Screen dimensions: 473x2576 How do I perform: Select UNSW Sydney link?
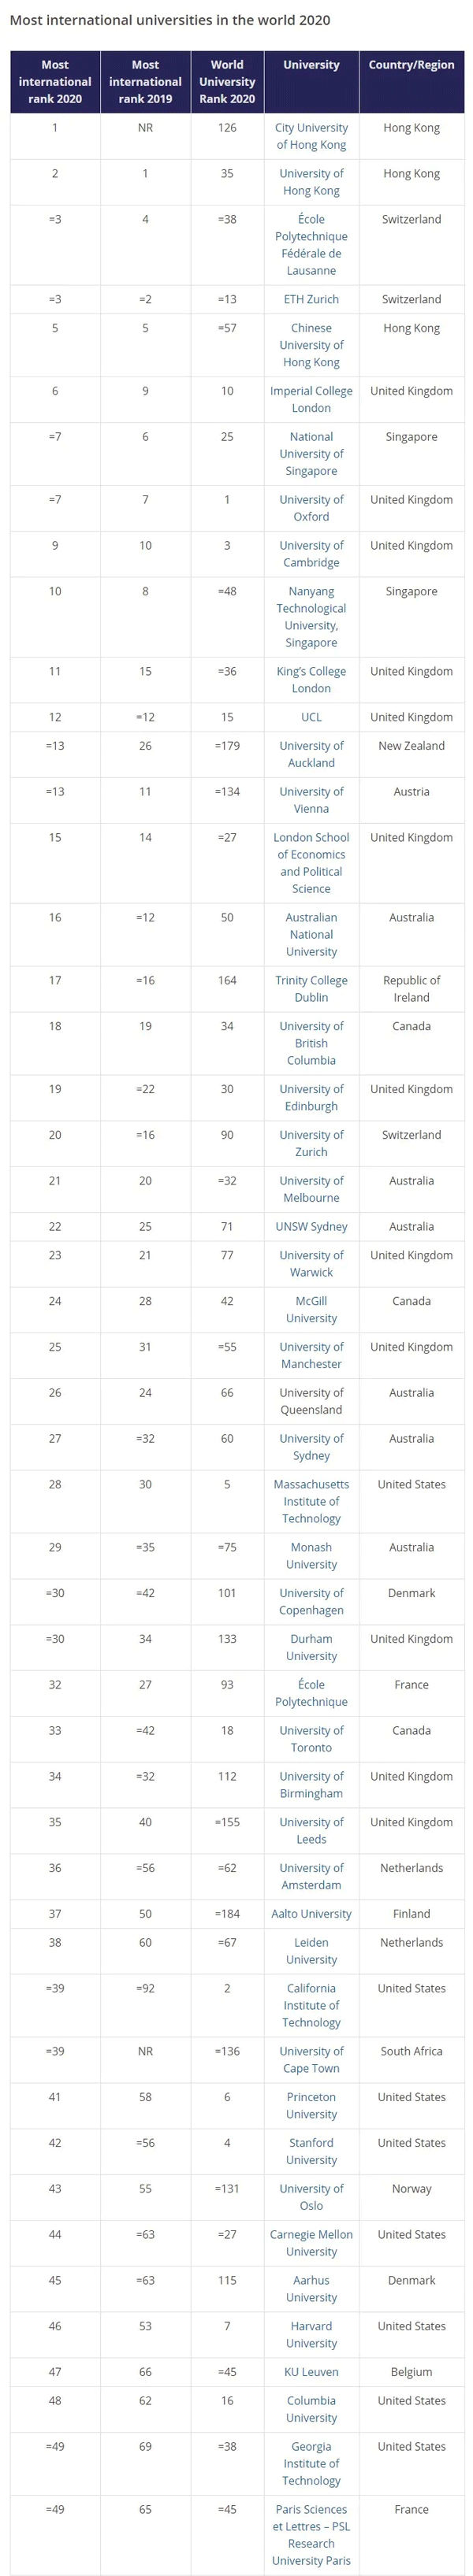[x=311, y=1226]
